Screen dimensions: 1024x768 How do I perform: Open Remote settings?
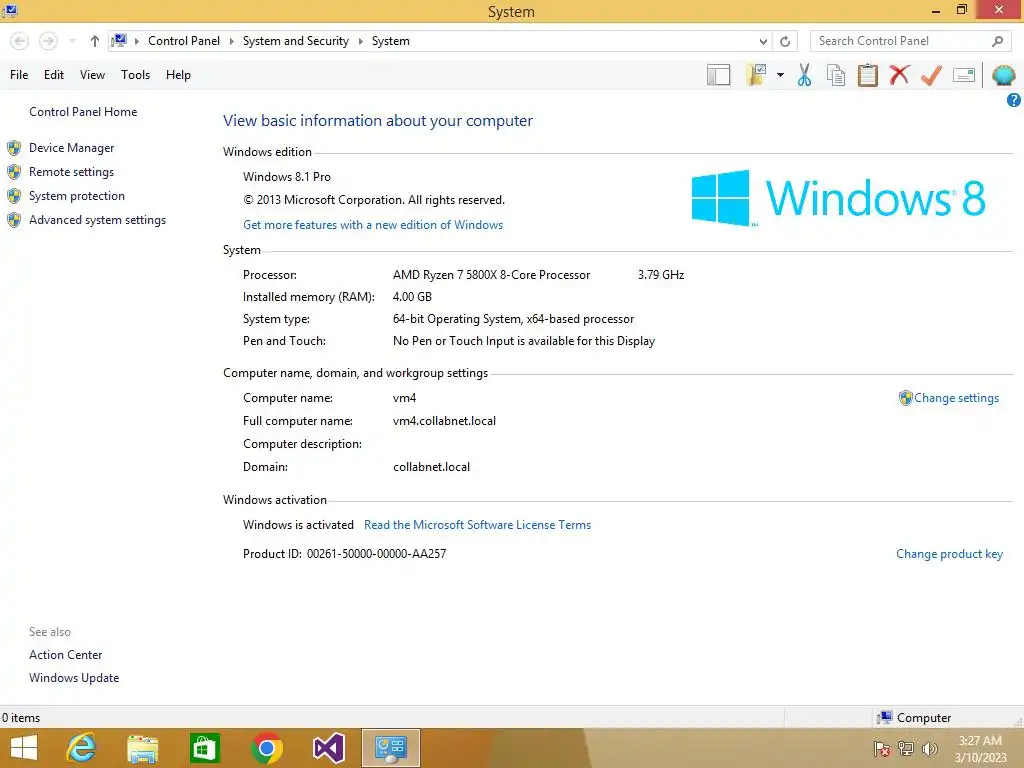[71, 172]
